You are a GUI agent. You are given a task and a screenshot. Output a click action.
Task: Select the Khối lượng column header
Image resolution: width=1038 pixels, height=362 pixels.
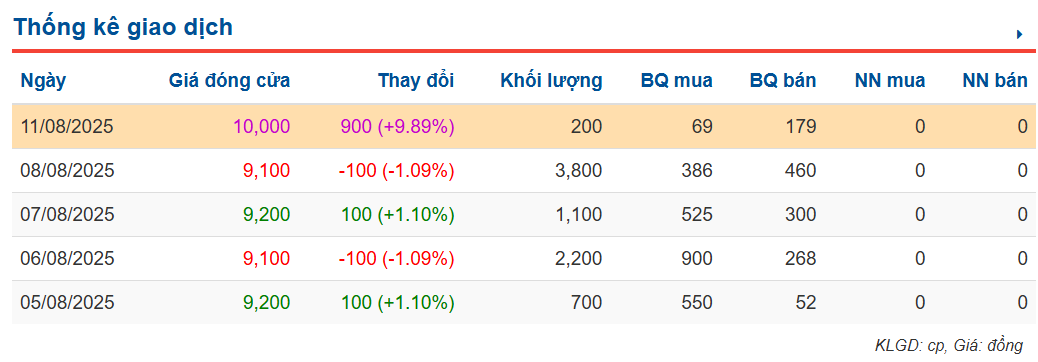pyautogui.click(x=551, y=81)
